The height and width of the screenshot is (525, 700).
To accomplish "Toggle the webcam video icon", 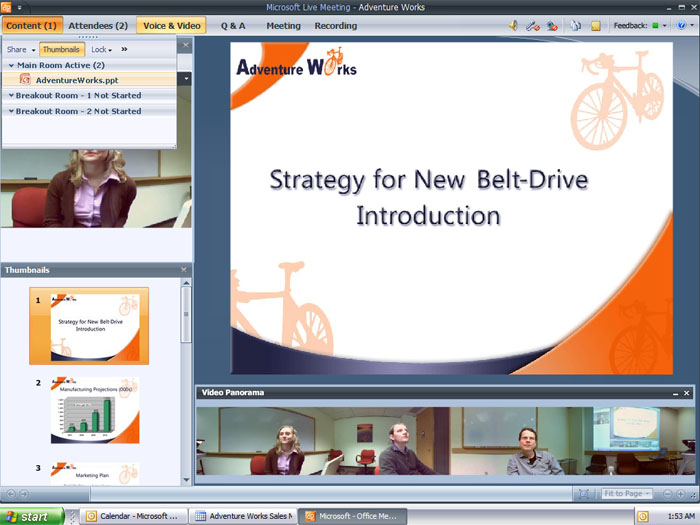I will [x=552, y=26].
